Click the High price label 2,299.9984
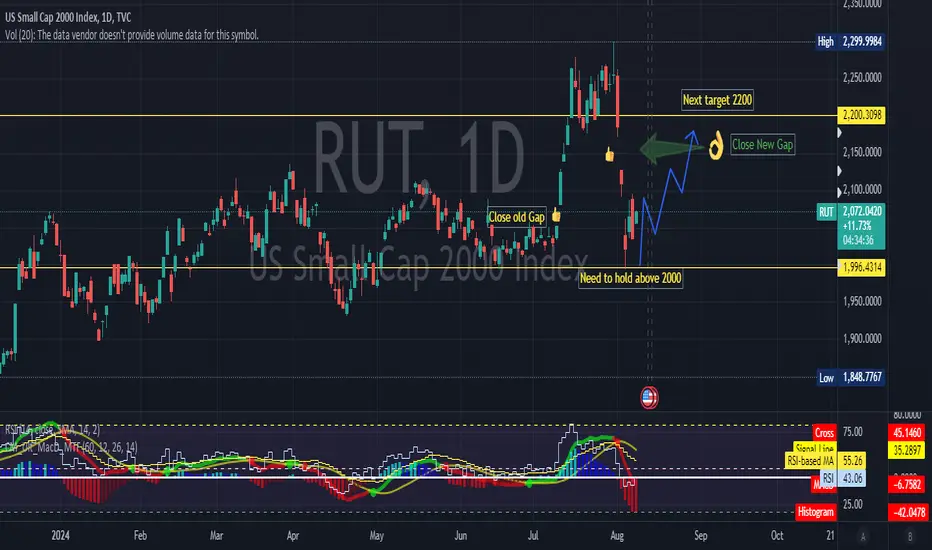Screen dimensions: 932x550 point(862,41)
